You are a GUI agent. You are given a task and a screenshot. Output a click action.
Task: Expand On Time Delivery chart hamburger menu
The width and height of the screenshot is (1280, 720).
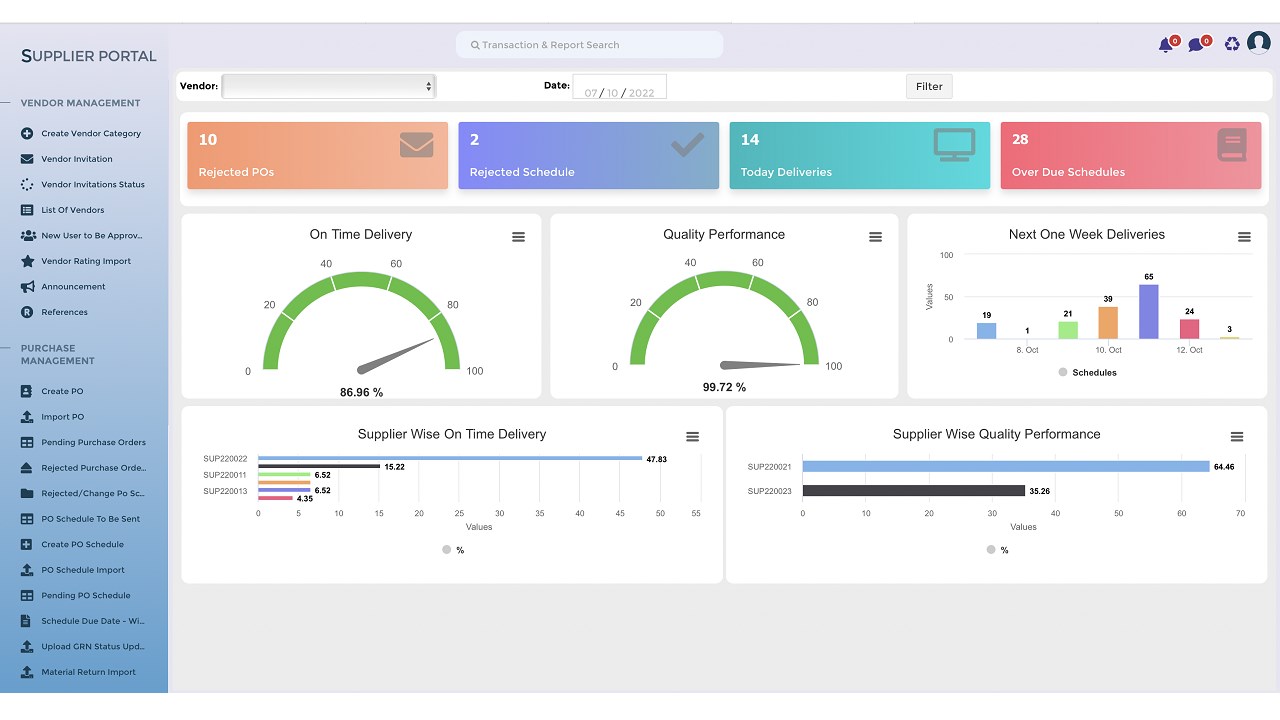click(x=518, y=237)
